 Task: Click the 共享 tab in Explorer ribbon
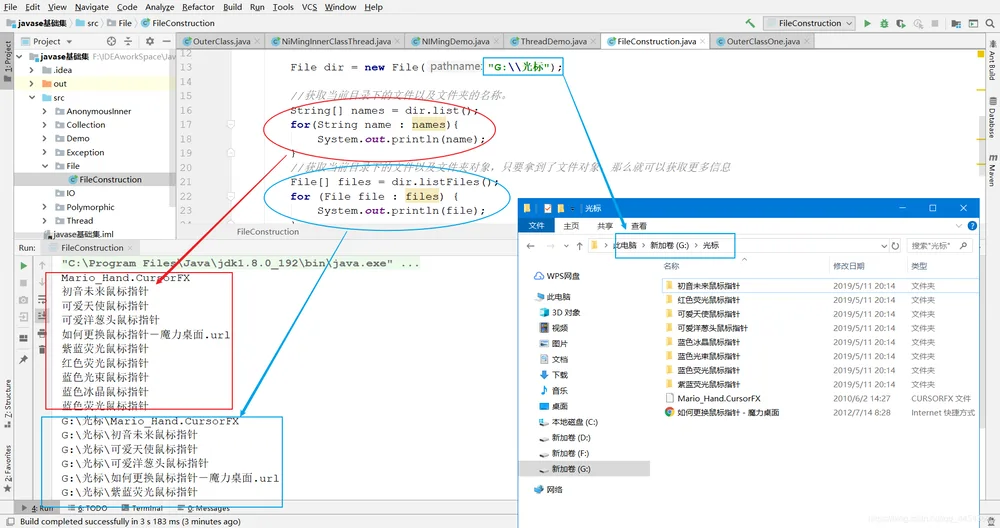pyautogui.click(x=605, y=226)
